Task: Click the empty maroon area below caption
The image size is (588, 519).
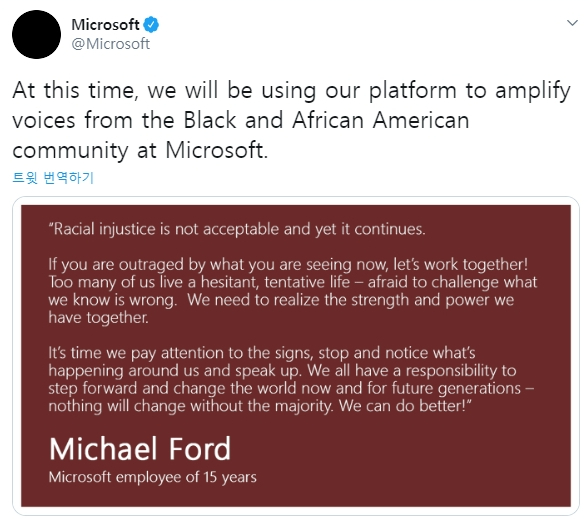Action: pos(296,497)
